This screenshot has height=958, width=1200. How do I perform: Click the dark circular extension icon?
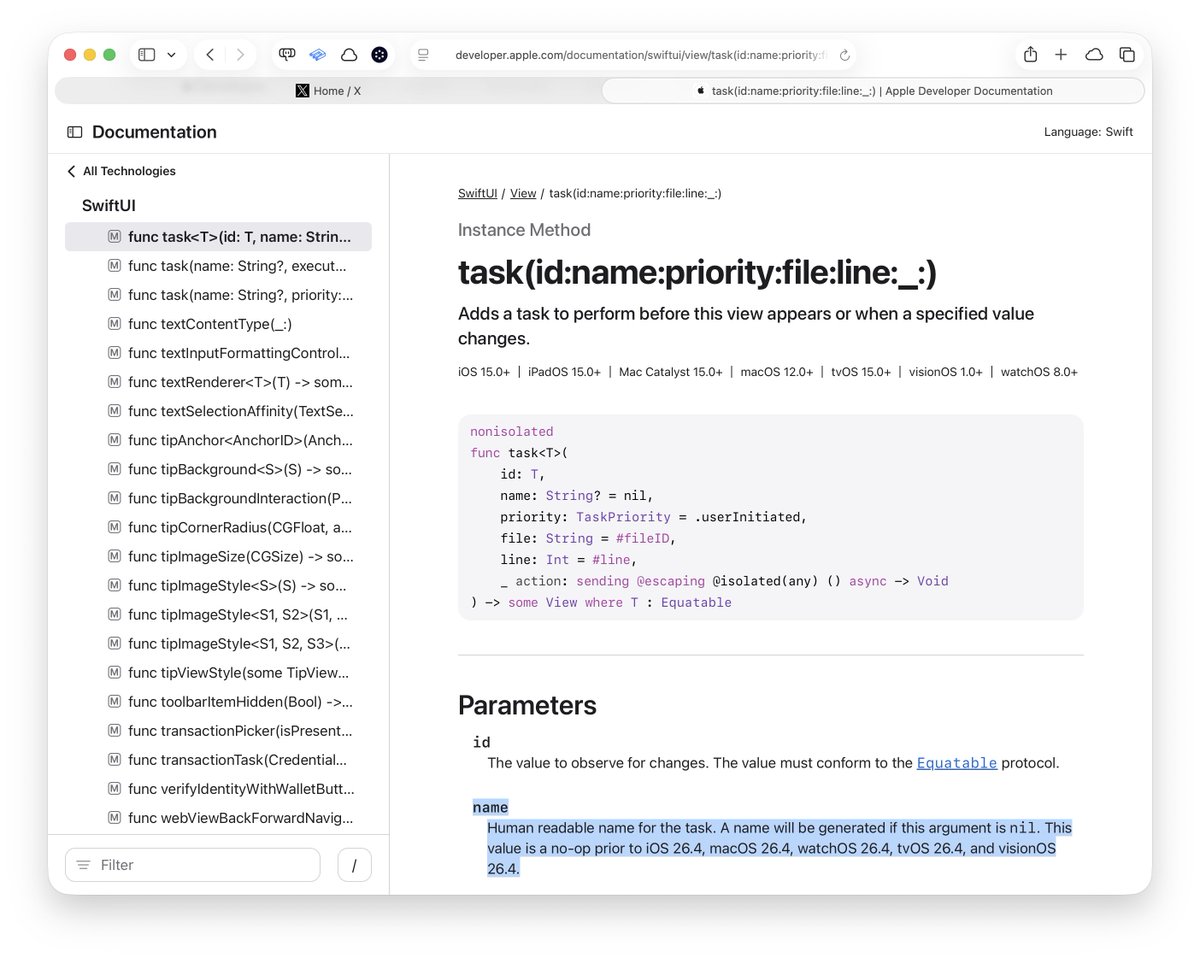[379, 55]
